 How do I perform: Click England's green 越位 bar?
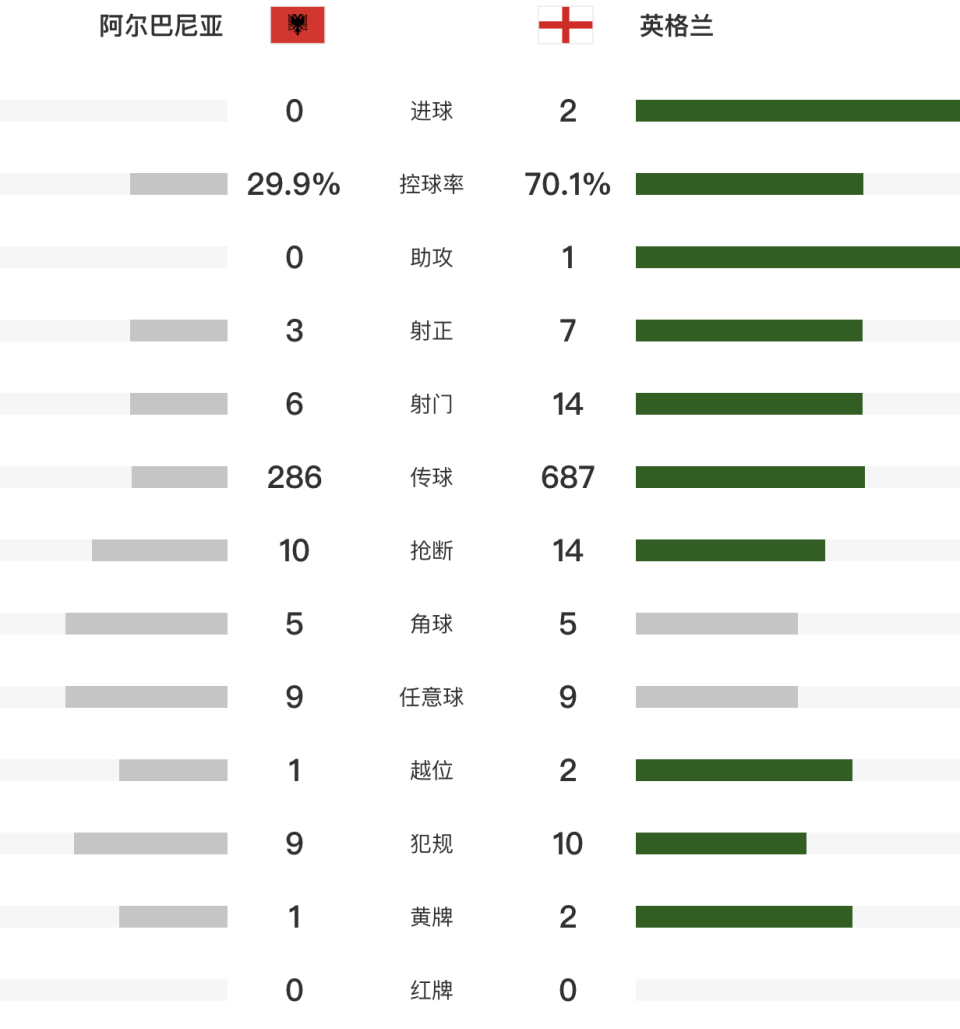click(x=744, y=770)
